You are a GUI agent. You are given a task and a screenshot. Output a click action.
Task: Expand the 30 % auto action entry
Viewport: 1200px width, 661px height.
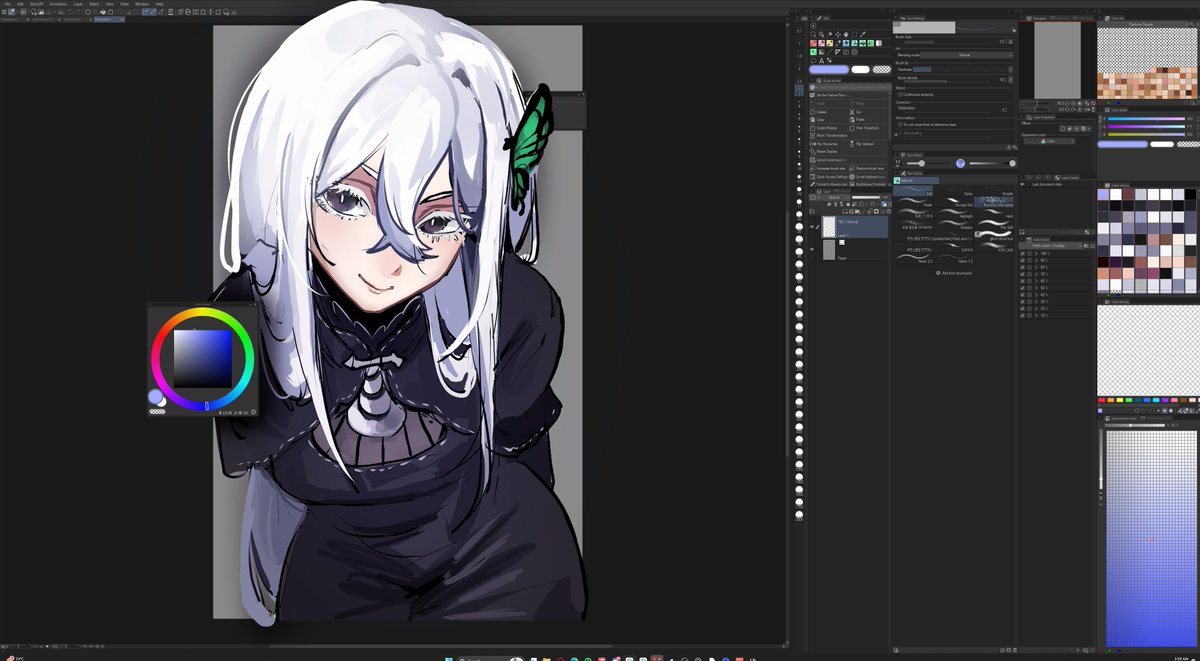tap(1036, 302)
